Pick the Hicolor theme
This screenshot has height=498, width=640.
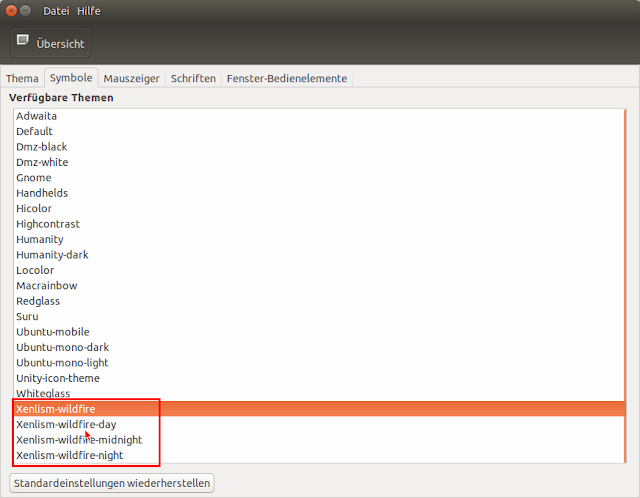(x=319, y=209)
